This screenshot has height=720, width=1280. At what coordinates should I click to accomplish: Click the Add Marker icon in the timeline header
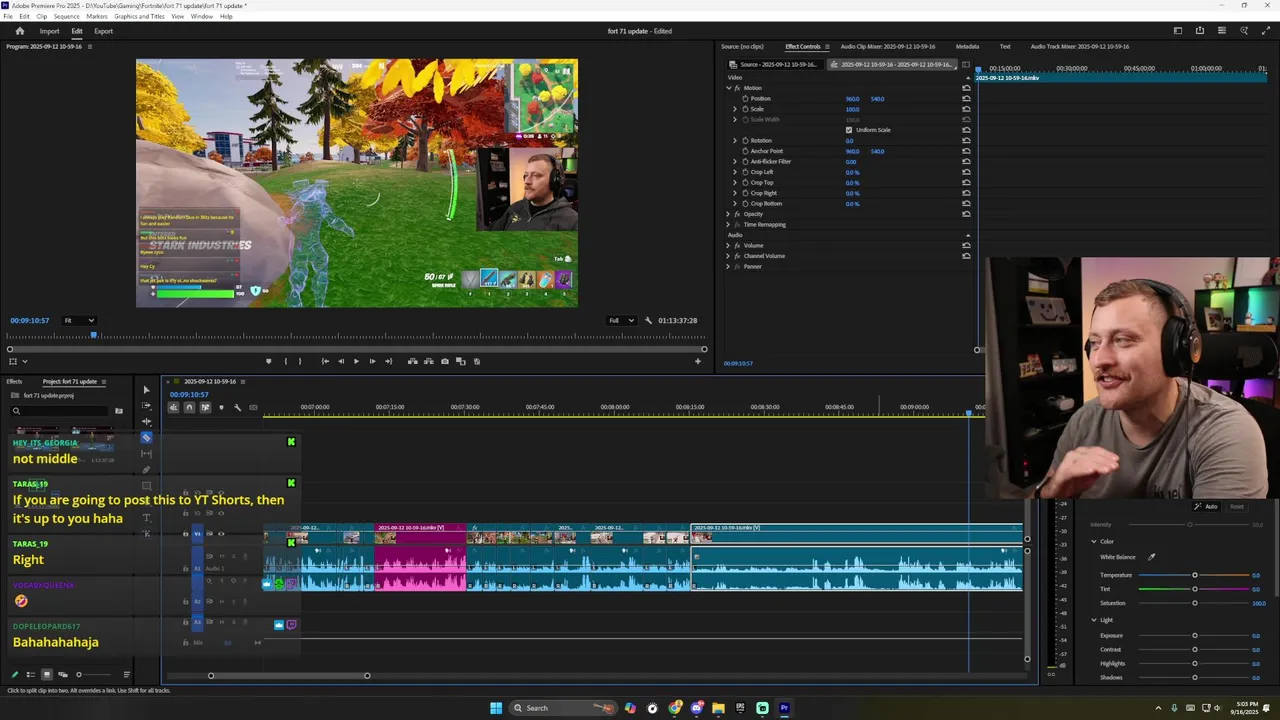(x=221, y=407)
